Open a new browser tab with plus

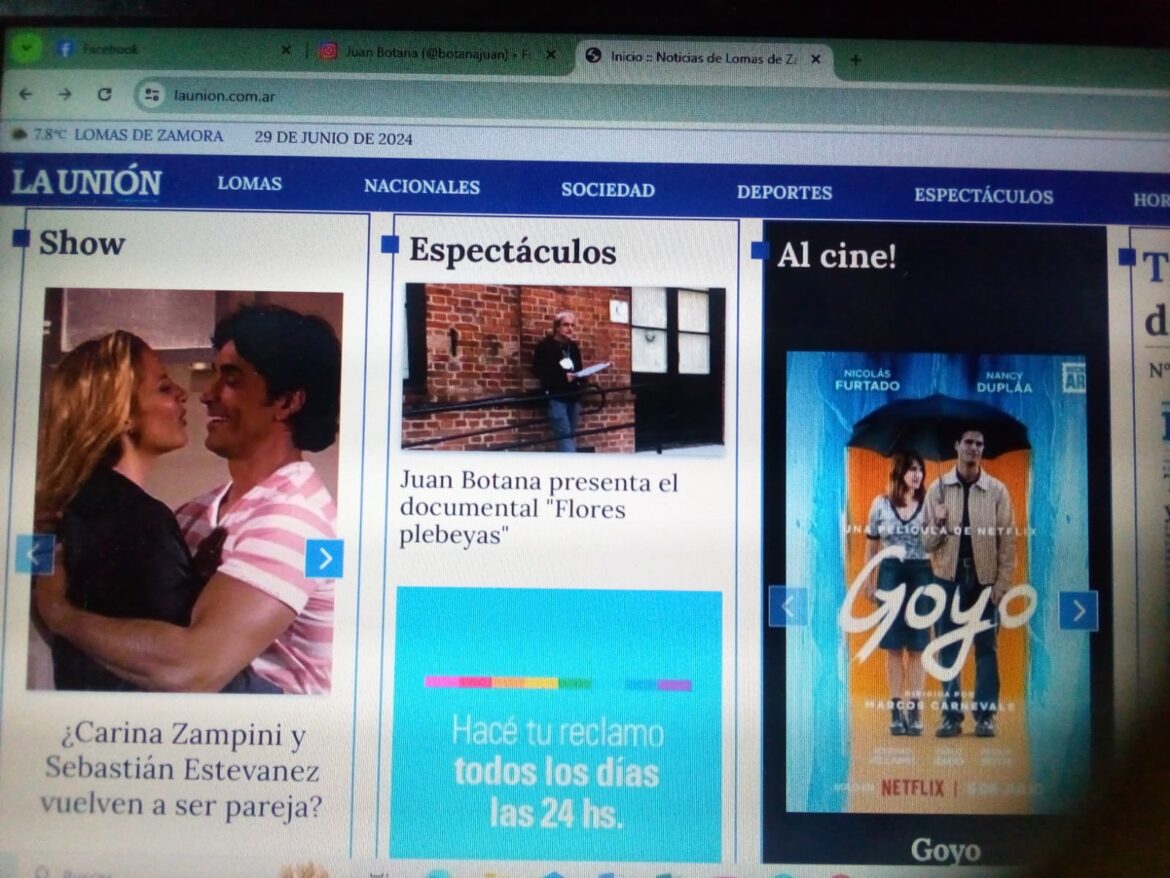(855, 60)
